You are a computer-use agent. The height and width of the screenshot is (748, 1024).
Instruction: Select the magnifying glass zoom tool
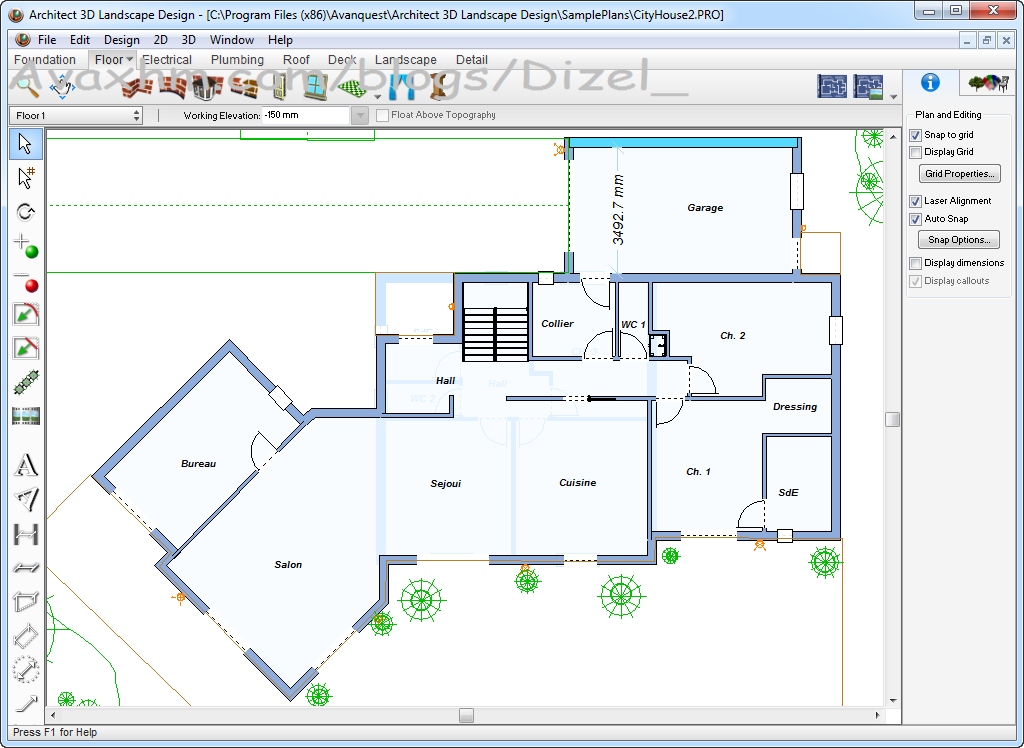click(27, 86)
